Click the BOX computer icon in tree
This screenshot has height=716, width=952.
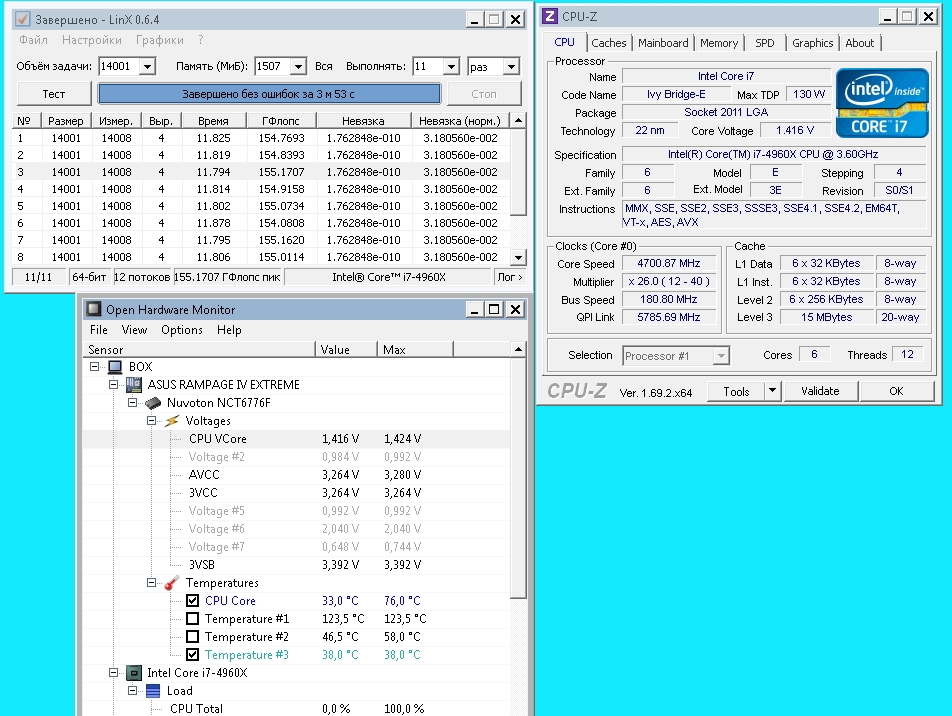[x=115, y=367]
